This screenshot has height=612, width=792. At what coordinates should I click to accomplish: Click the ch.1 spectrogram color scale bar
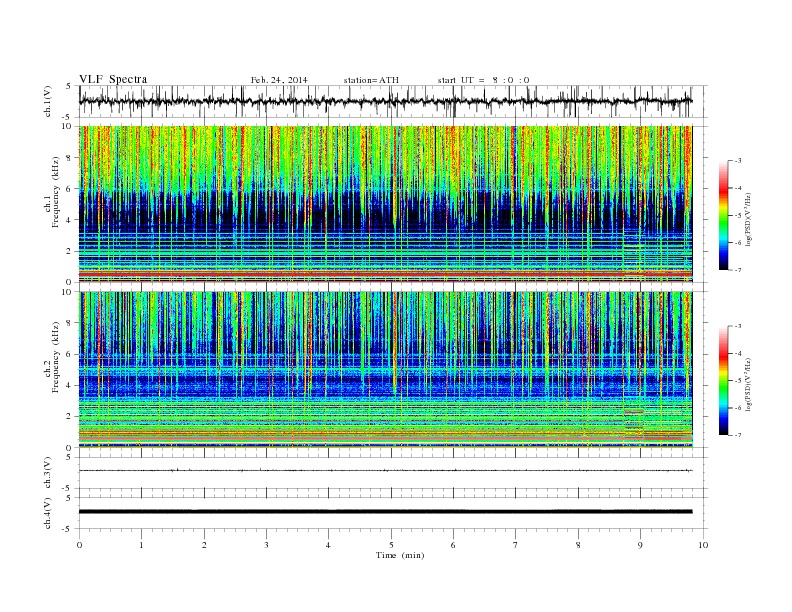723,216
